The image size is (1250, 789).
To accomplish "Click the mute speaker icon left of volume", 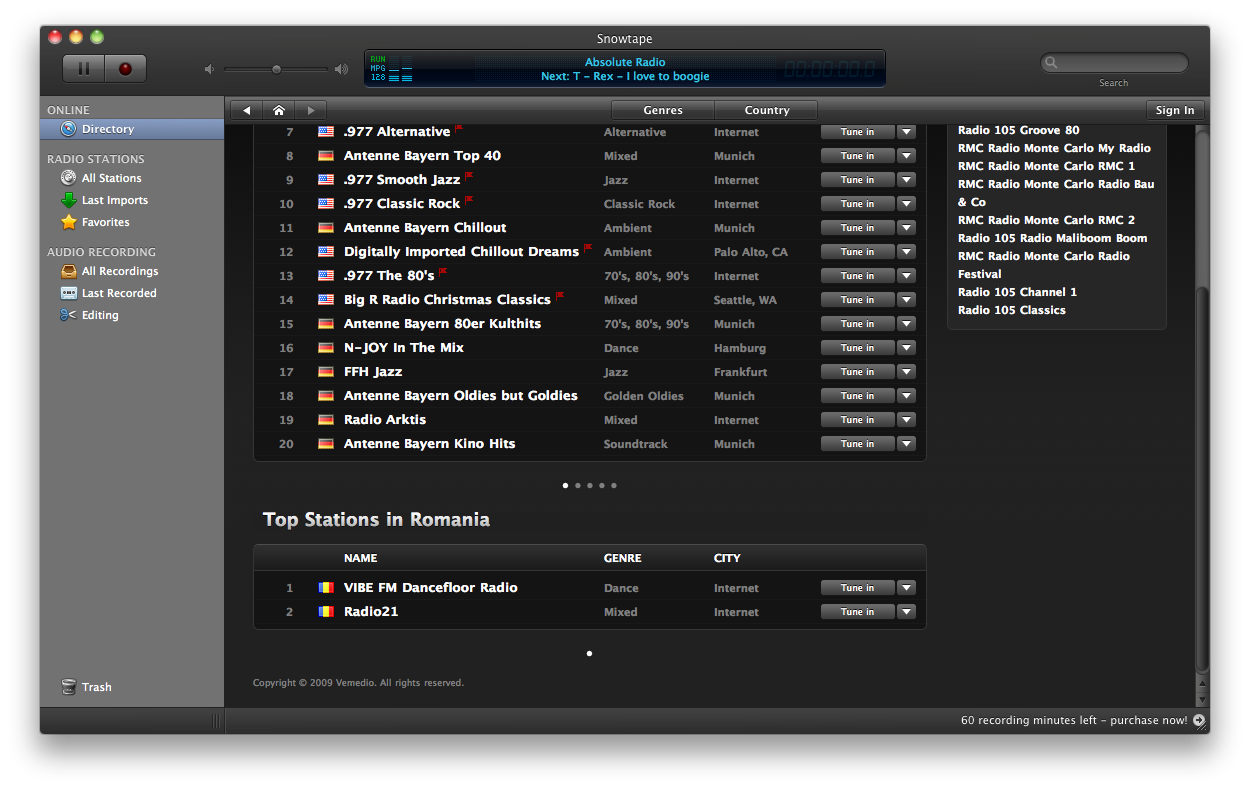I will pos(209,69).
